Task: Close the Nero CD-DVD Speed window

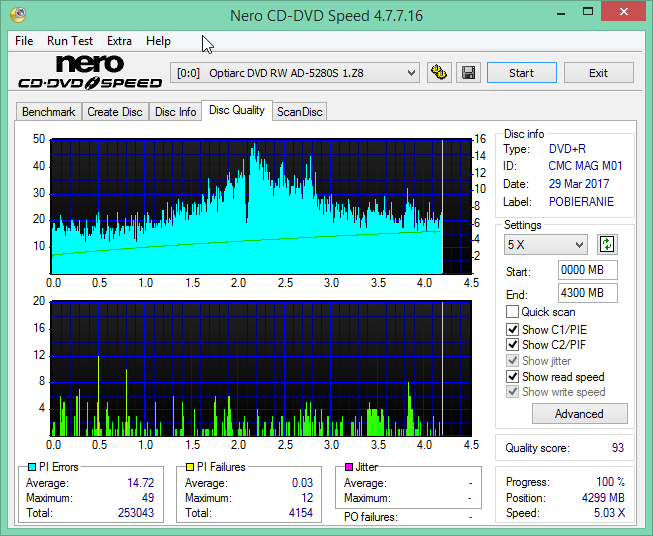Action: [x=624, y=12]
